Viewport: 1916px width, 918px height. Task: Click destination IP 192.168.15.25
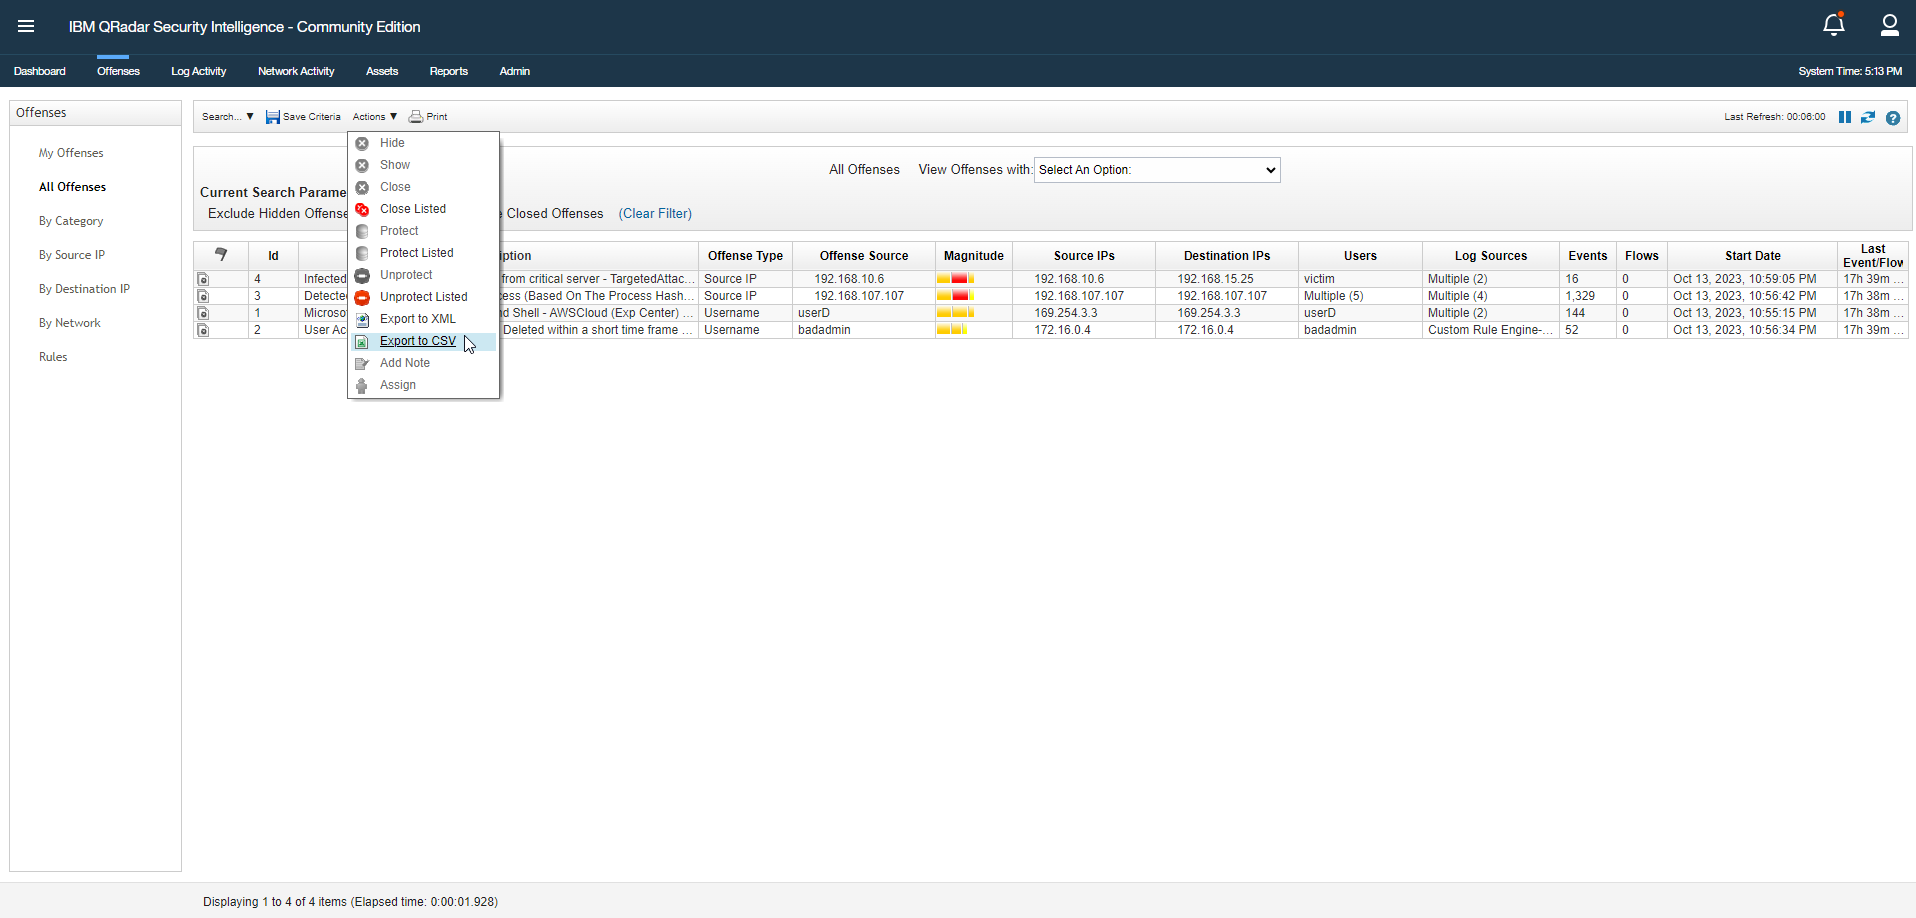1215,279
